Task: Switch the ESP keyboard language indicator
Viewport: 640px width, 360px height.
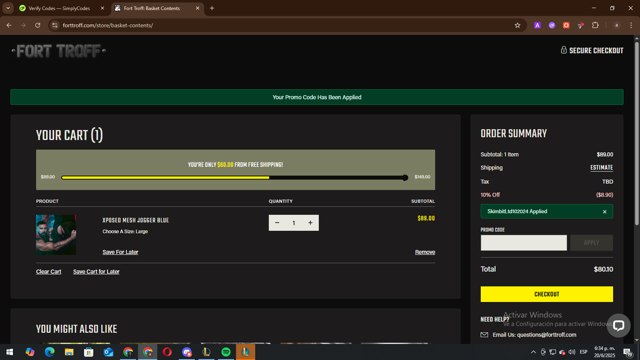Action: [584, 352]
